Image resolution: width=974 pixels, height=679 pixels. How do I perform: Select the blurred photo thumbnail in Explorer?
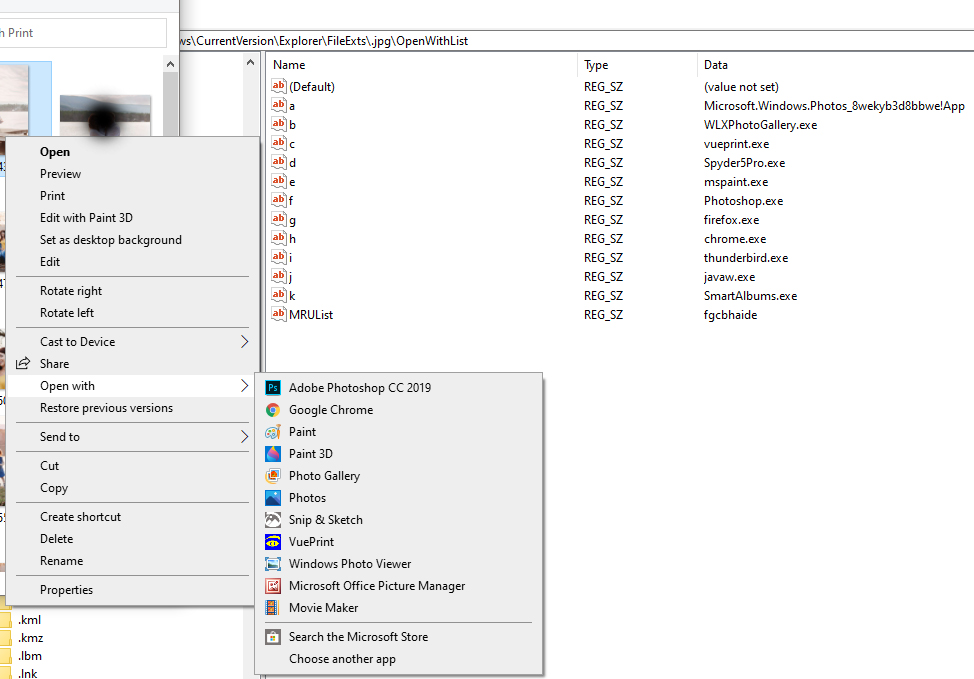click(105, 116)
